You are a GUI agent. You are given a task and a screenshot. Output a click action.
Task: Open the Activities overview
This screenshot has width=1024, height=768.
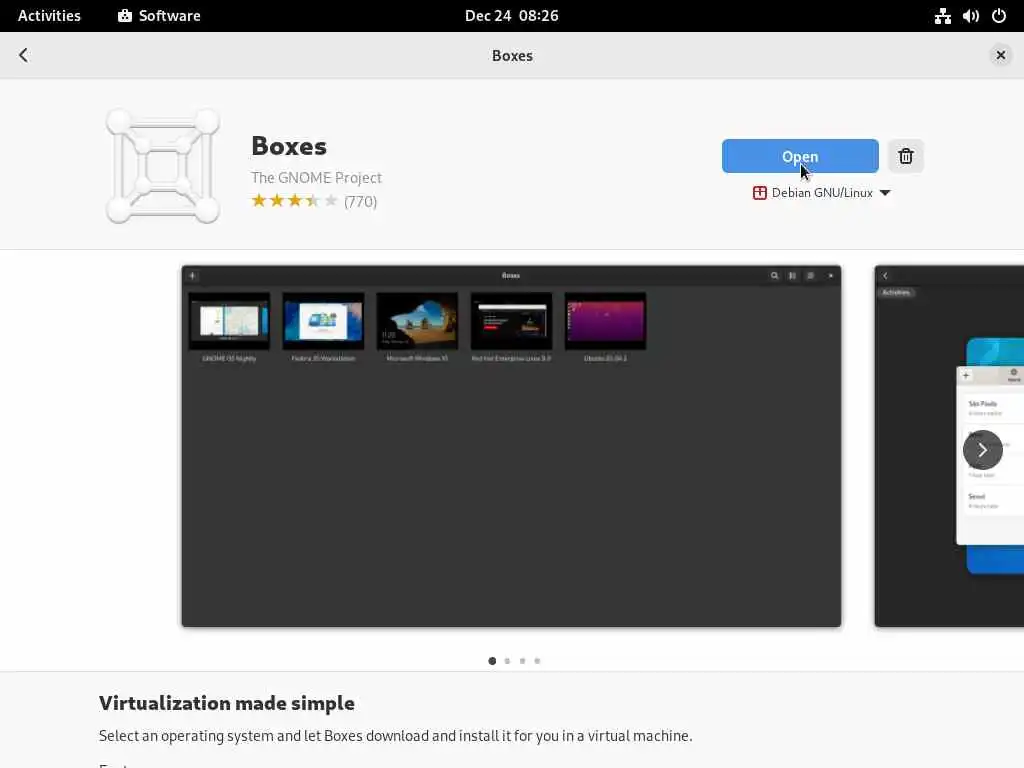pos(49,16)
